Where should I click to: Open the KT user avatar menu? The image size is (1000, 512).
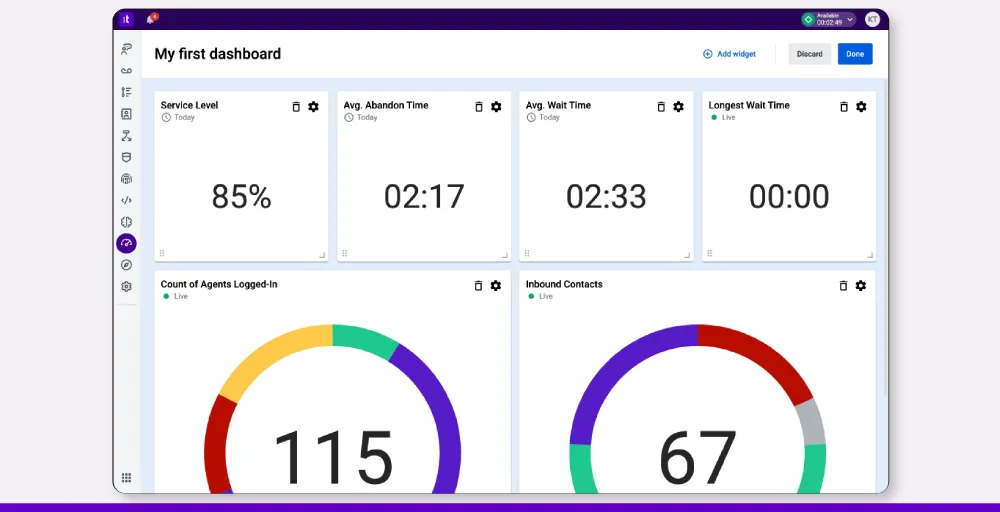click(x=872, y=19)
